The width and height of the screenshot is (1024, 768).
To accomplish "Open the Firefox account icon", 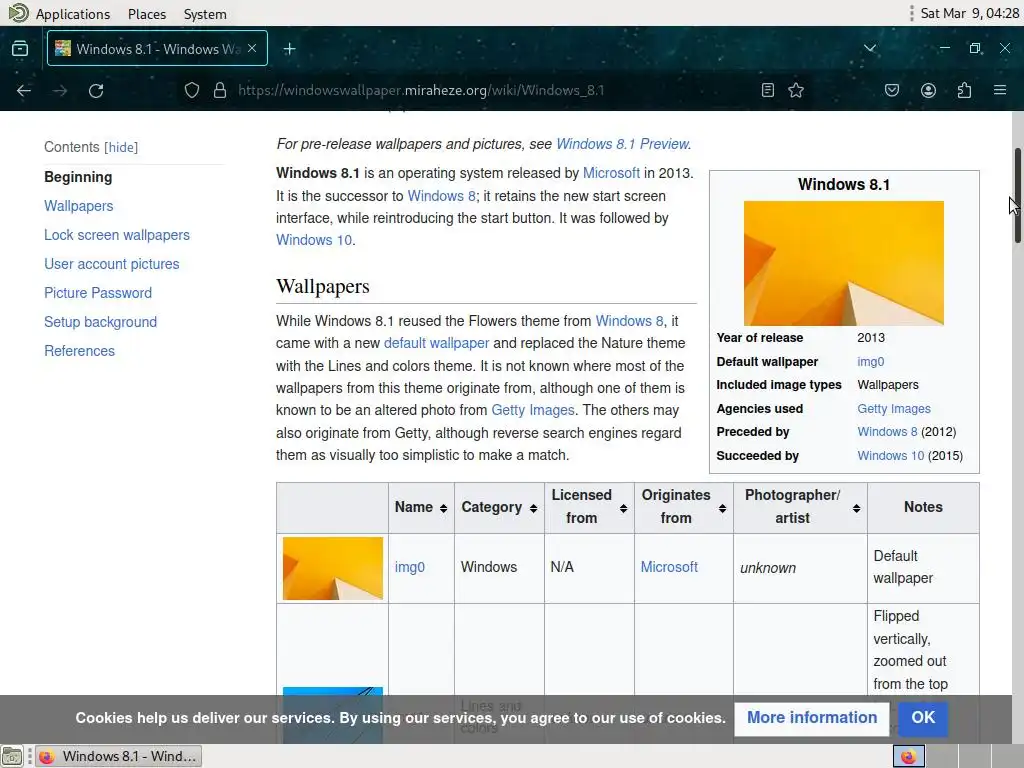I will pyautogui.click(x=928, y=90).
